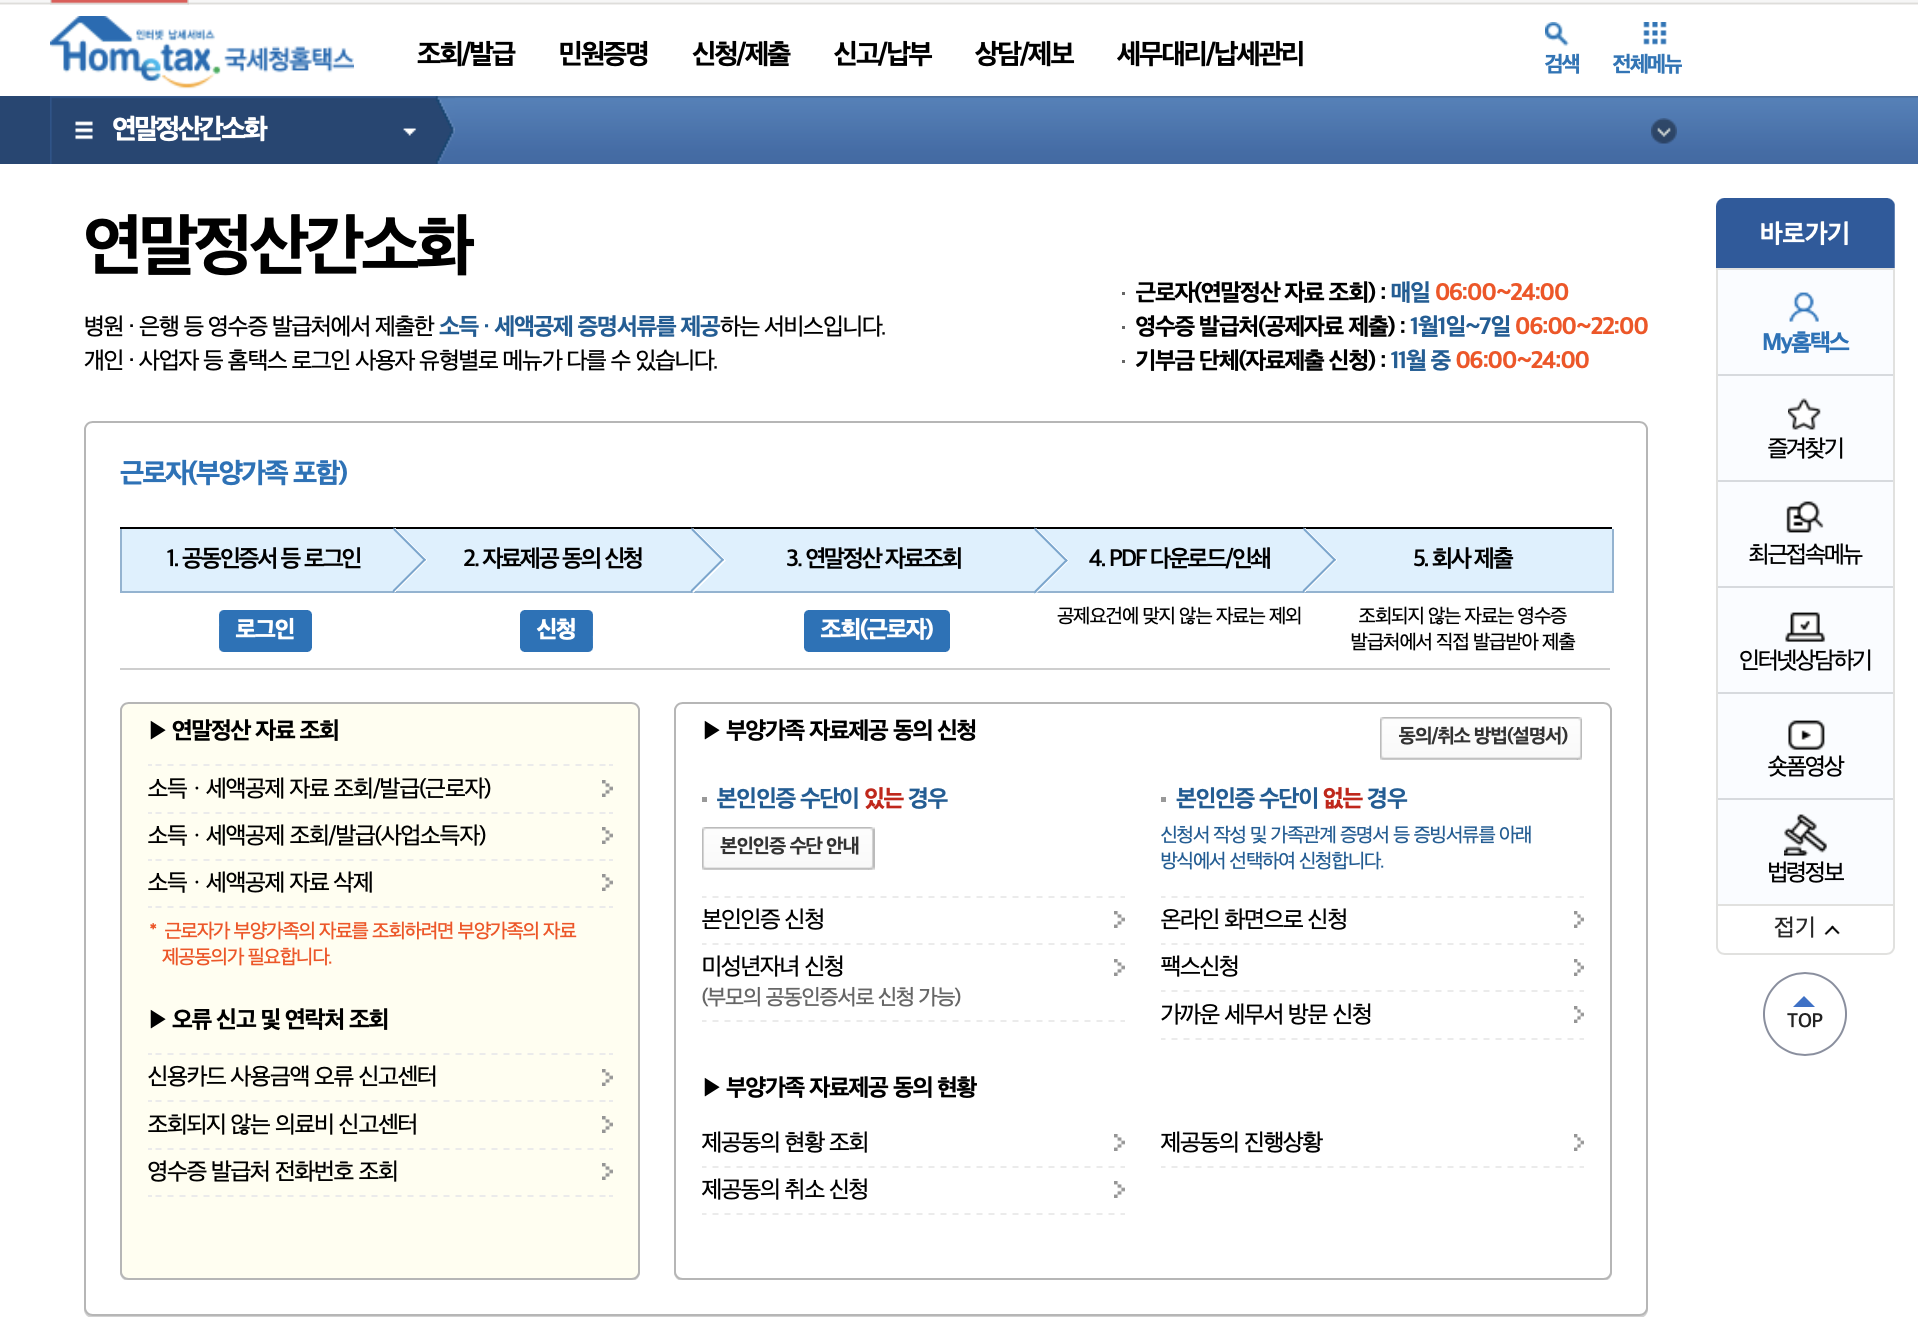Click the 로그인 button
1918x1322 pixels.
tap(264, 630)
